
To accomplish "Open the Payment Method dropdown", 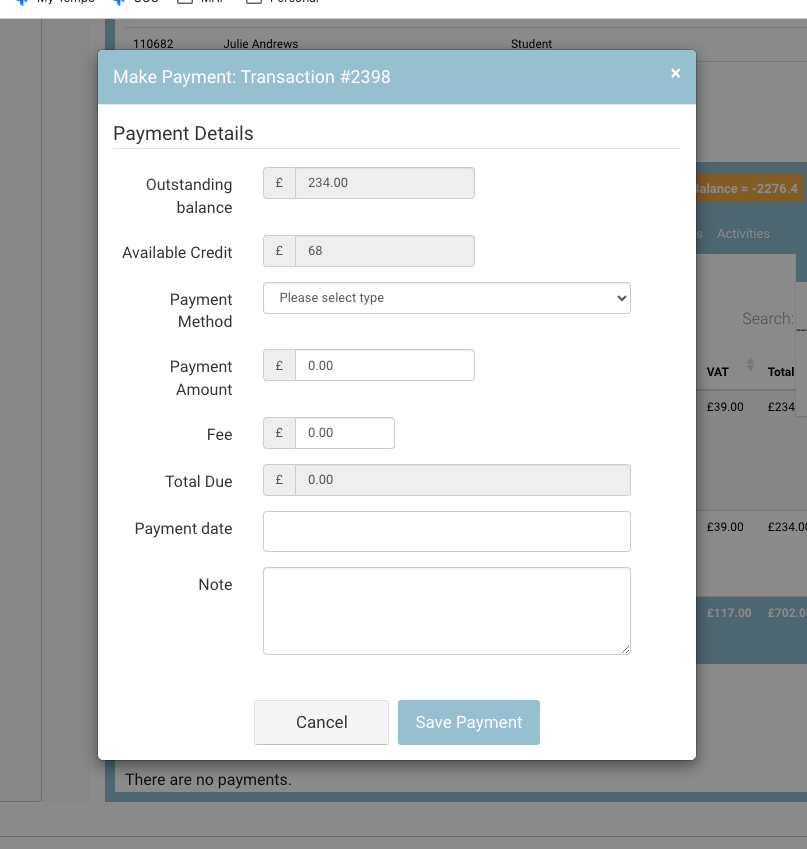I will pyautogui.click(x=446, y=298).
